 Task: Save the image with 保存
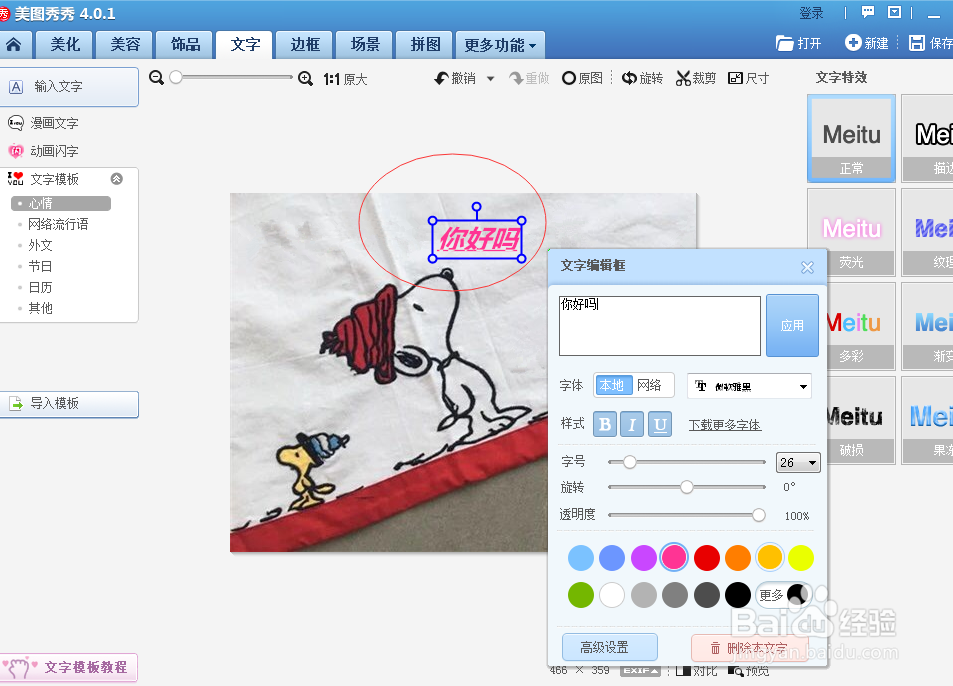[x=931, y=43]
